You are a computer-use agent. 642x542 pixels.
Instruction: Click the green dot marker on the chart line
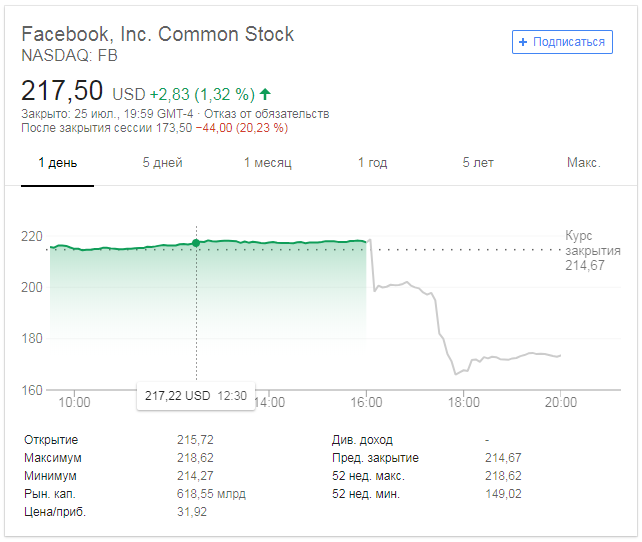tap(196, 242)
